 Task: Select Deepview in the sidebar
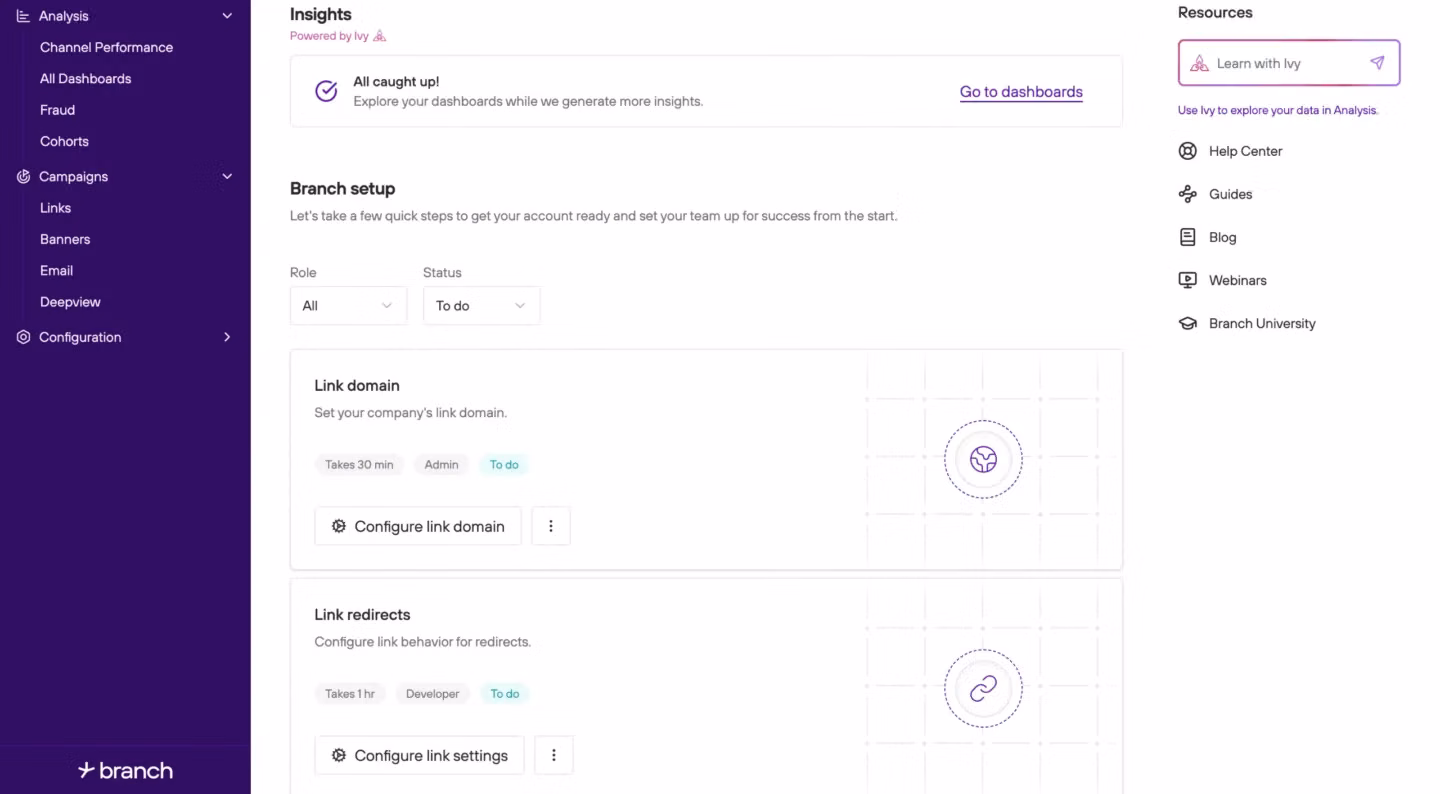[x=70, y=302]
